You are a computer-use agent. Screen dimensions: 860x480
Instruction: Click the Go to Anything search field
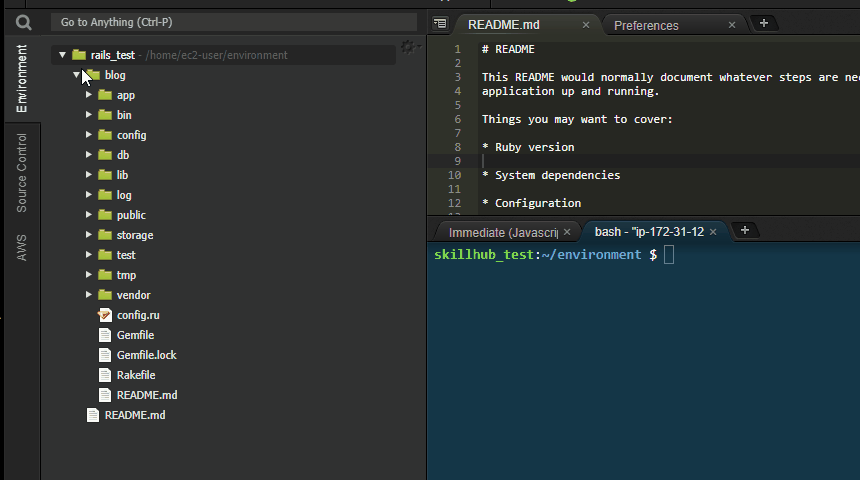coord(234,22)
